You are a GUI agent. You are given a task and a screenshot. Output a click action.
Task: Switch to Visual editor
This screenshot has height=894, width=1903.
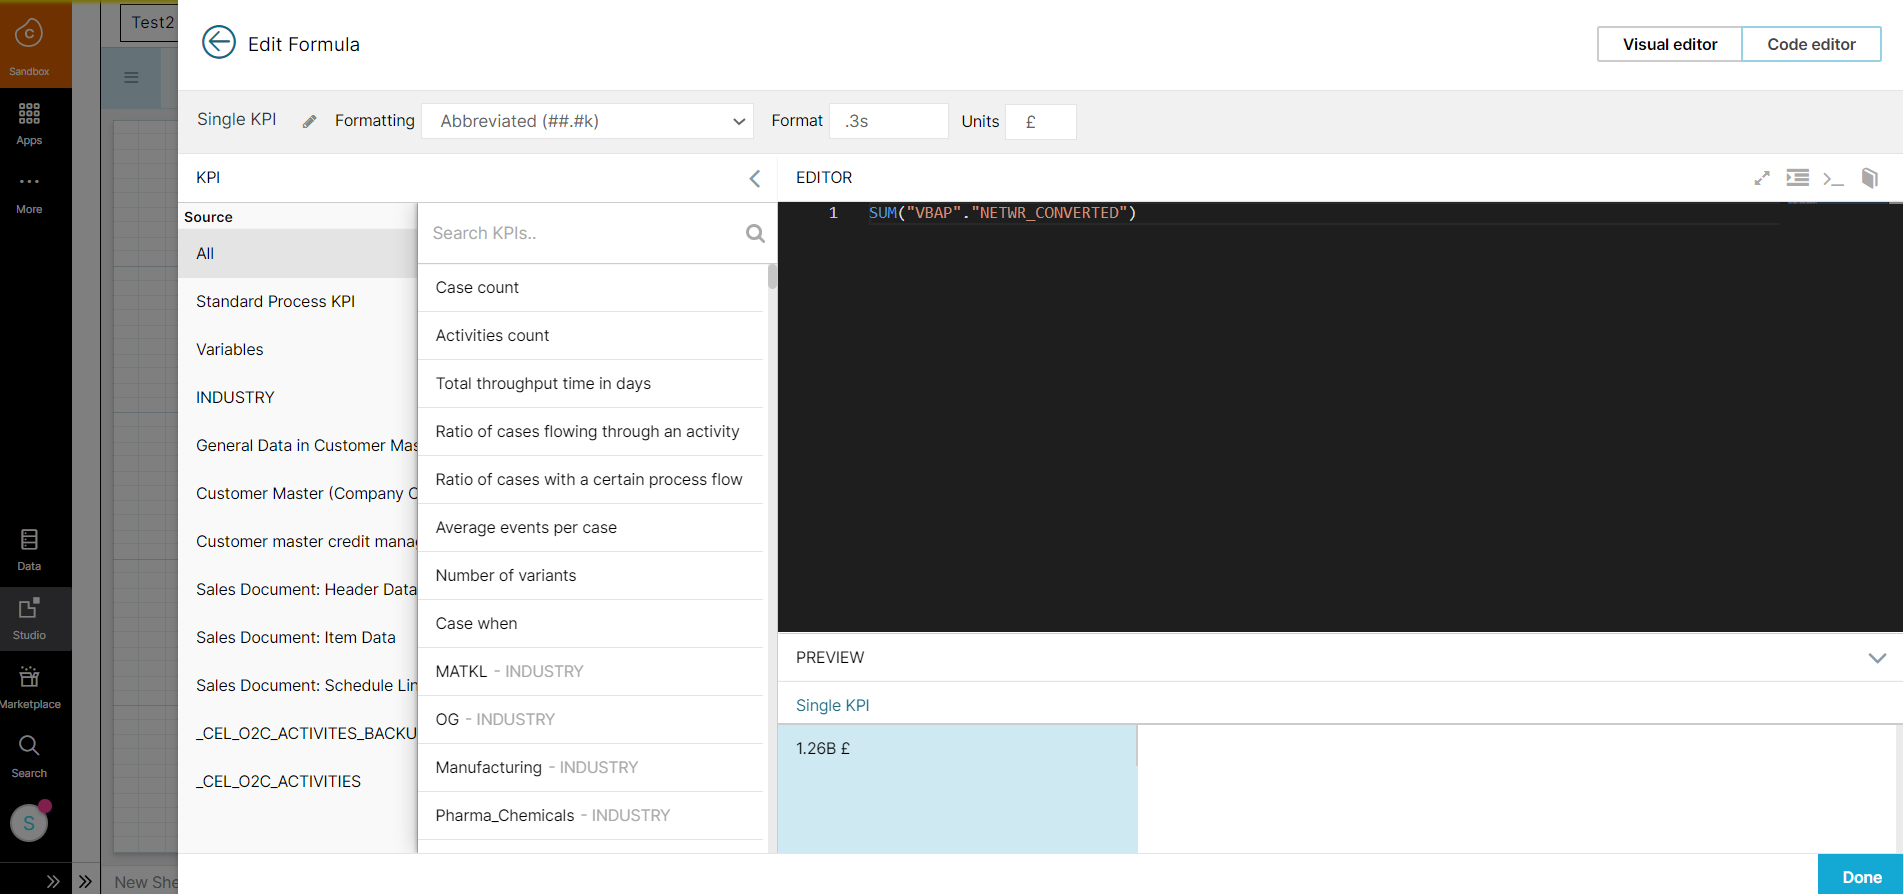[x=1670, y=44]
